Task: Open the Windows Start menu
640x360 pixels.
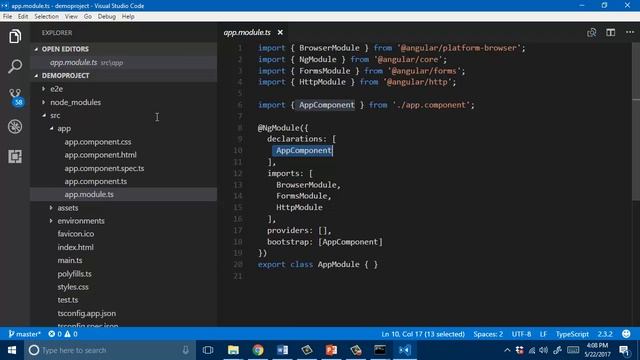Action: [12, 350]
